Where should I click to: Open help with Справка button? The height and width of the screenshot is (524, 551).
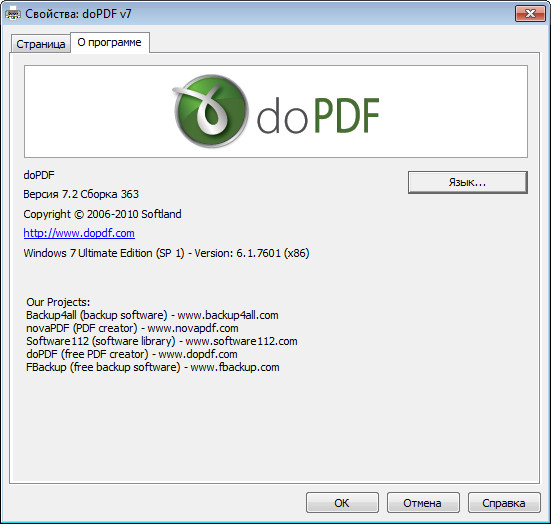point(504,503)
